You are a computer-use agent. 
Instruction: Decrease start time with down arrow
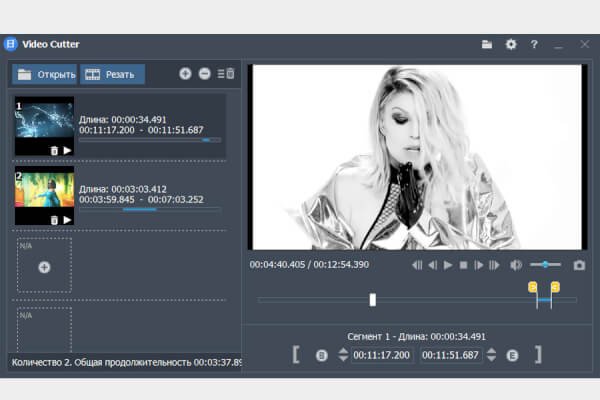tap(343, 359)
